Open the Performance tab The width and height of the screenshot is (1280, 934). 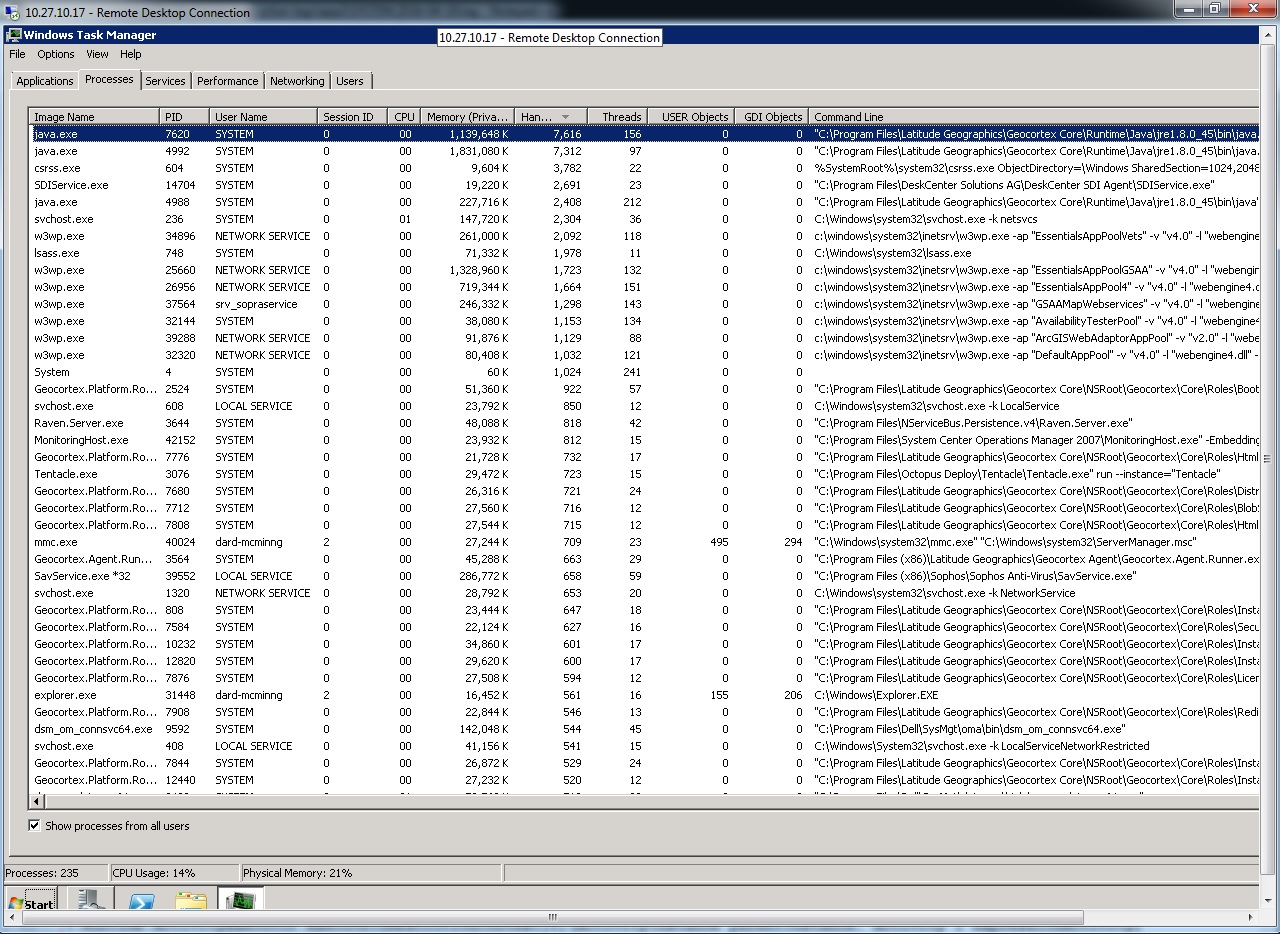(227, 81)
